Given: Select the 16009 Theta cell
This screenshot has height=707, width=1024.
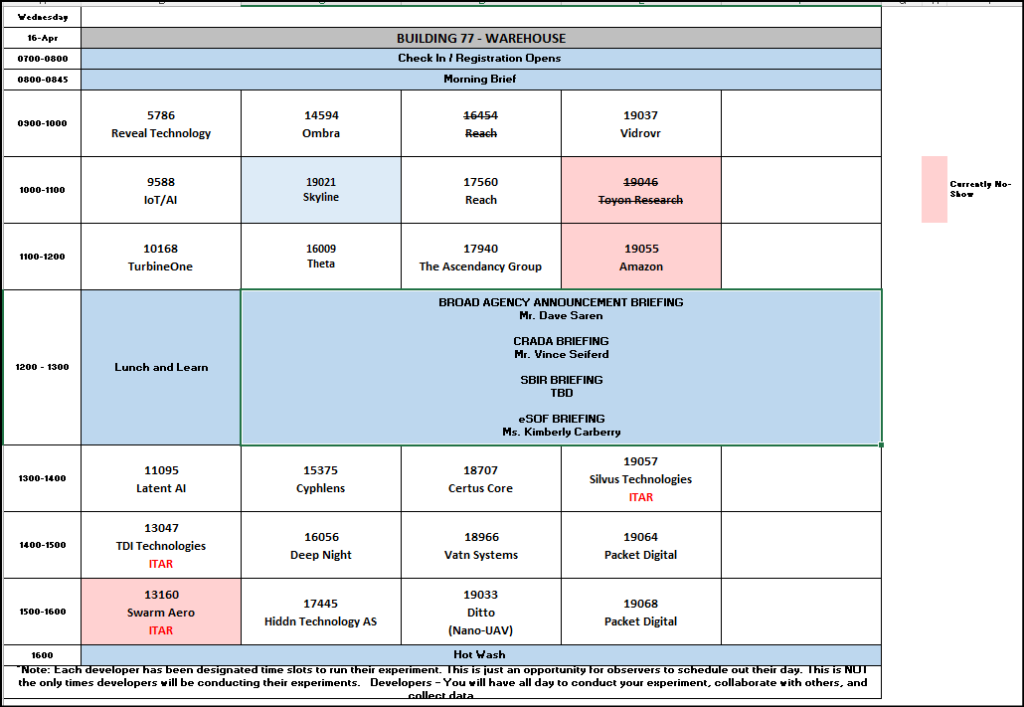Looking at the screenshot, I should pyautogui.click(x=321, y=257).
